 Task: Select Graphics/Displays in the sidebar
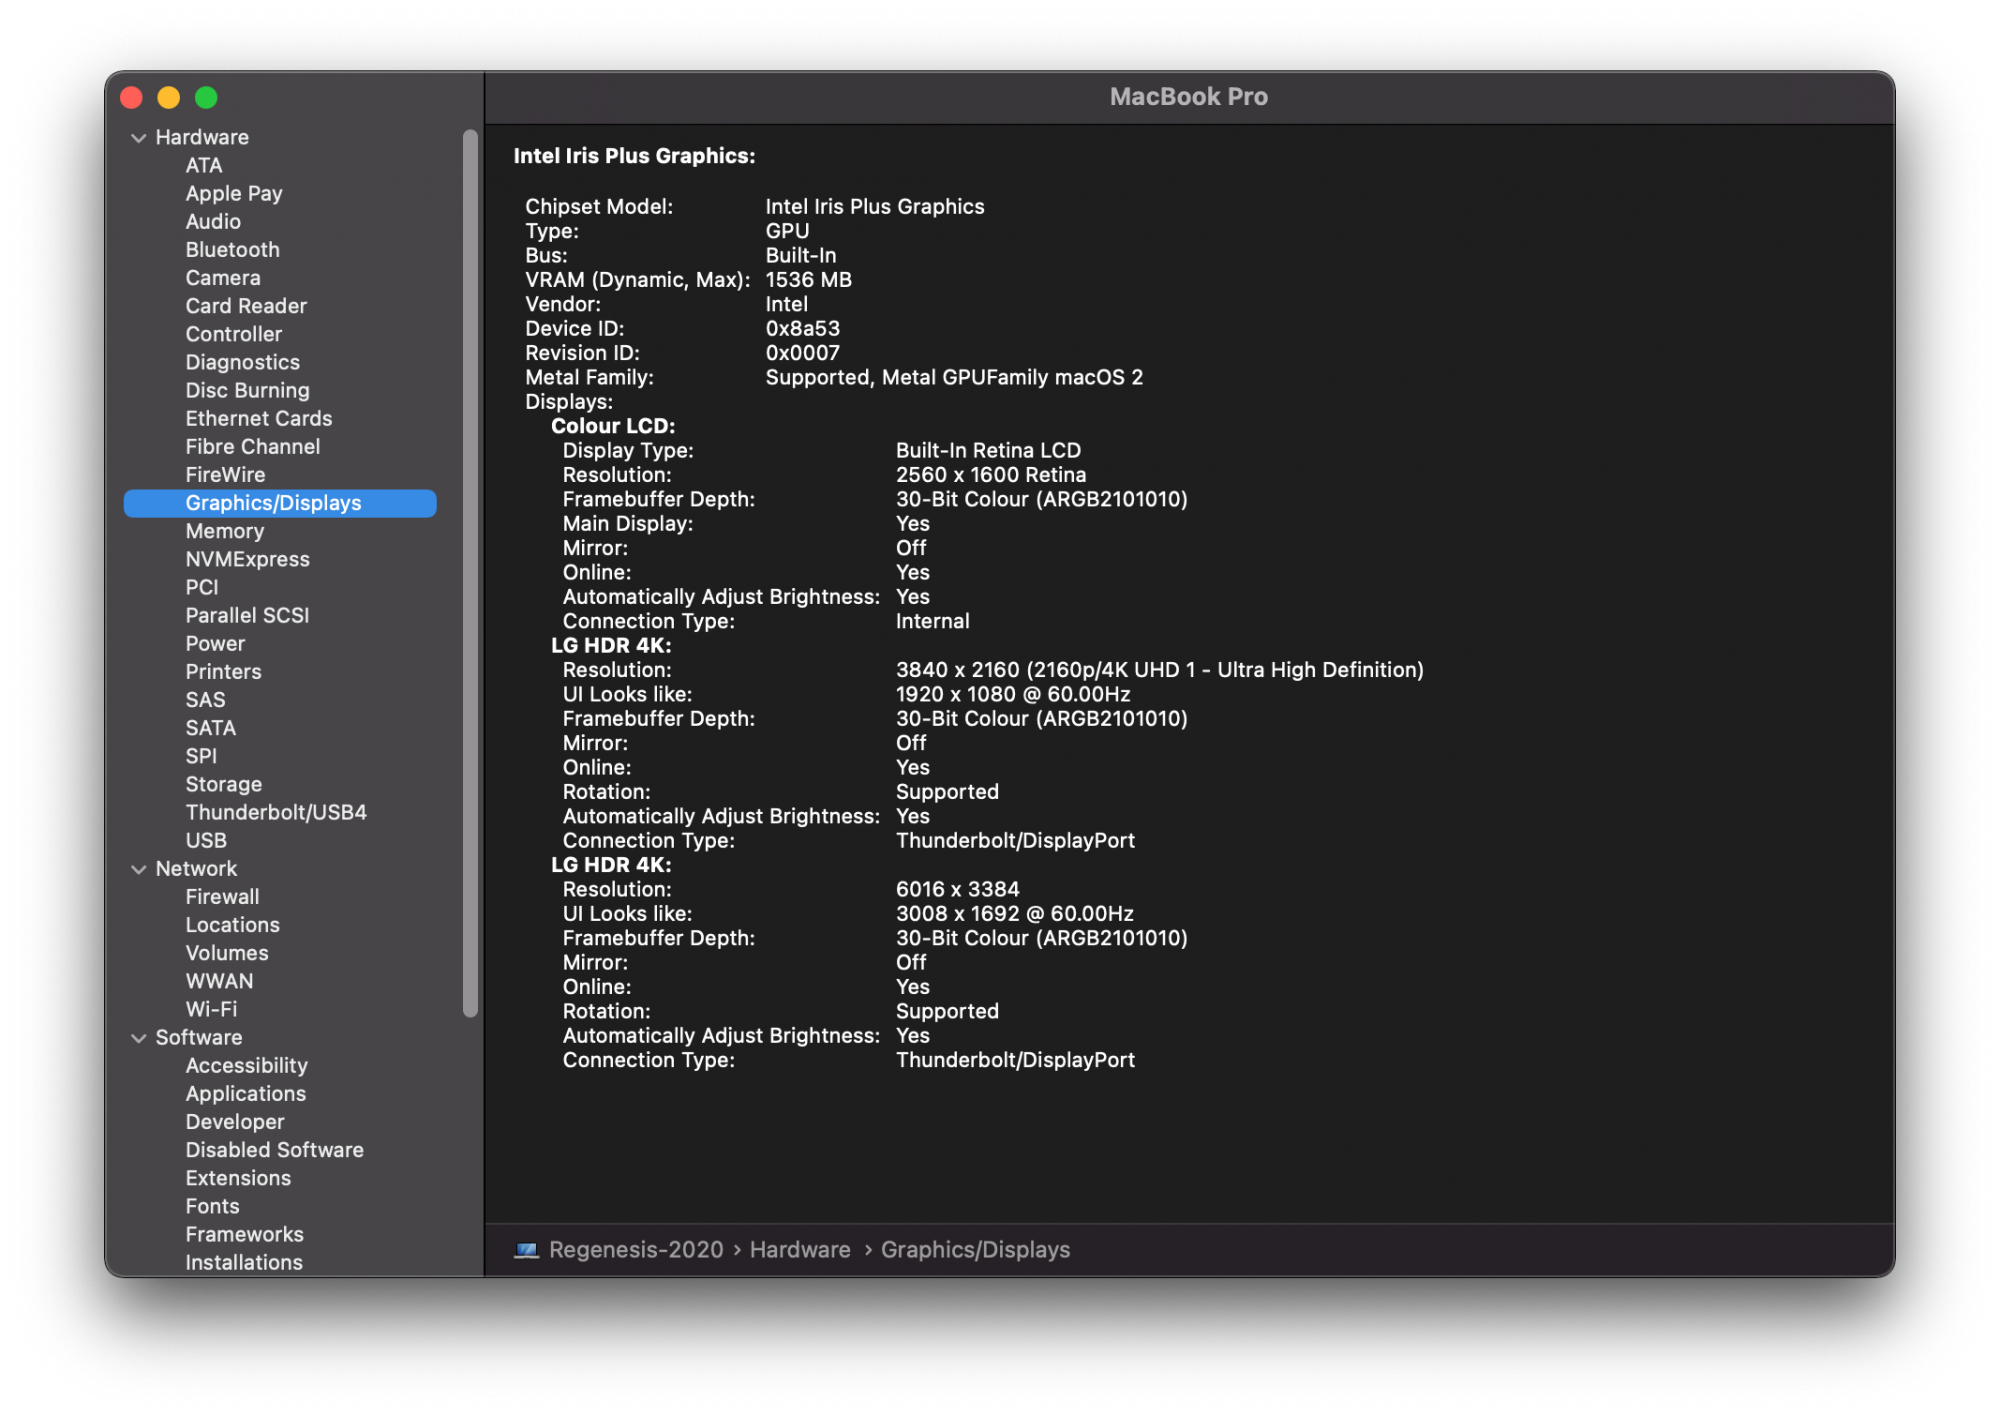274,502
